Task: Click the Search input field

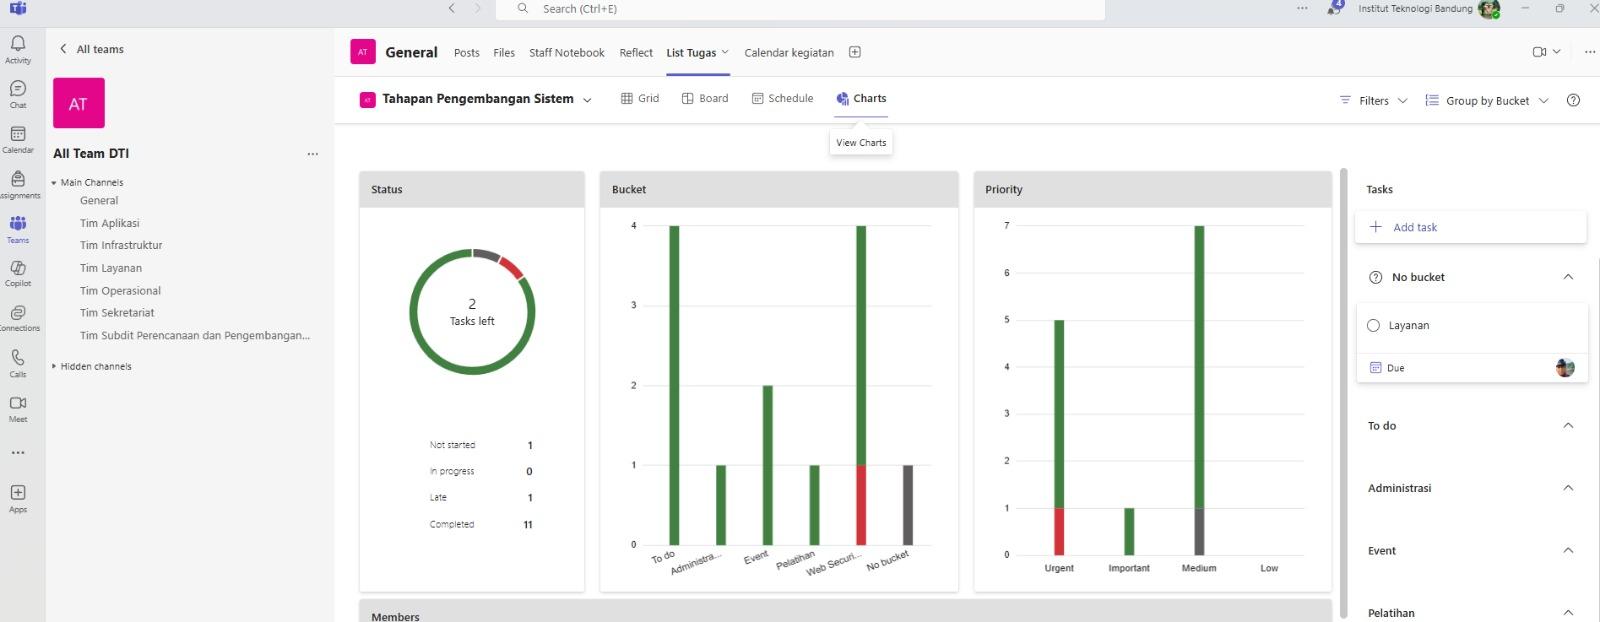Action: pyautogui.click(x=800, y=9)
